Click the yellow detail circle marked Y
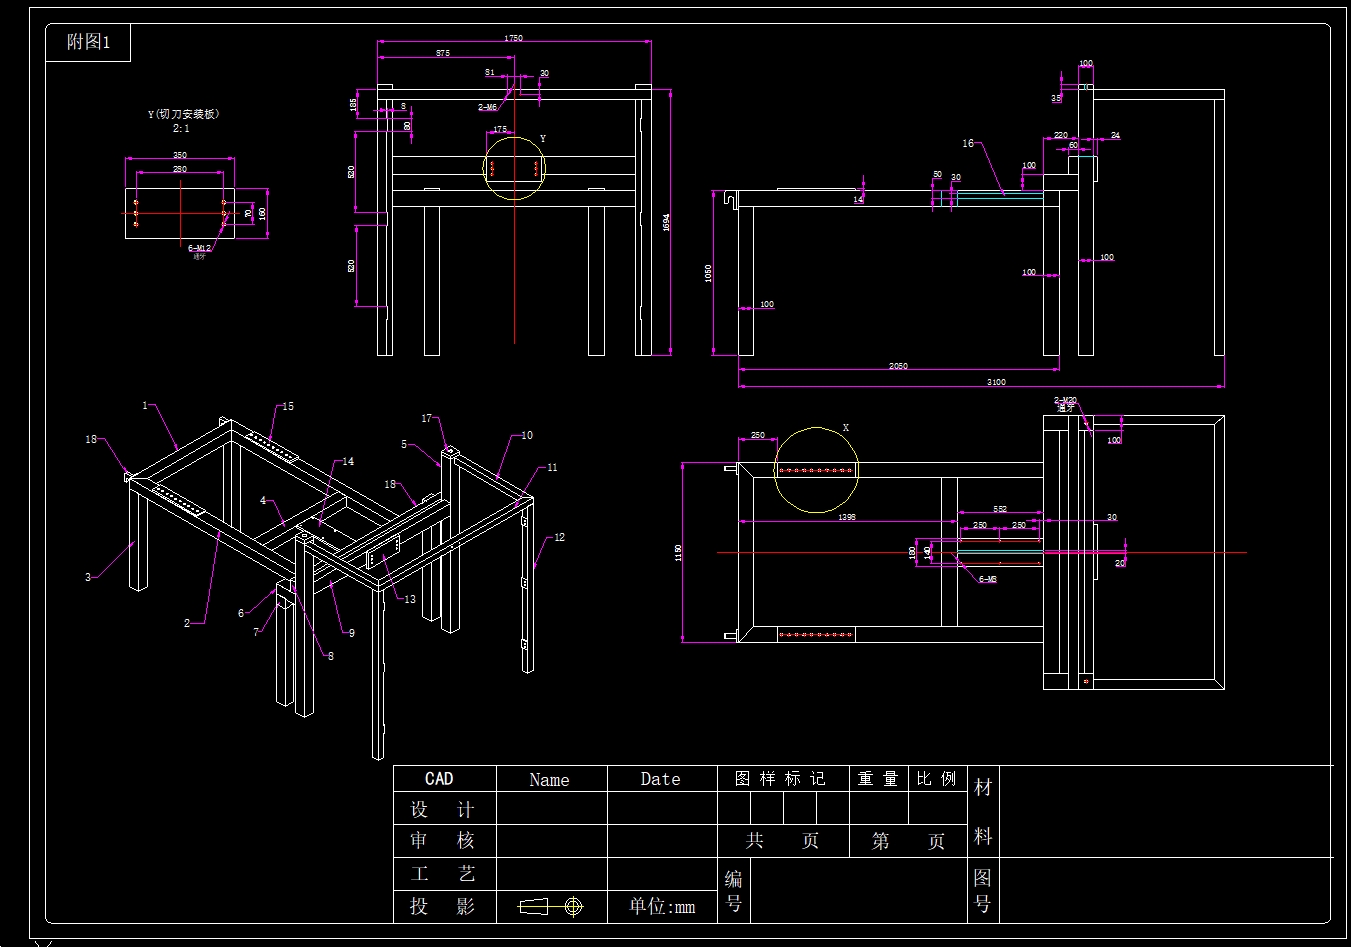 point(514,169)
